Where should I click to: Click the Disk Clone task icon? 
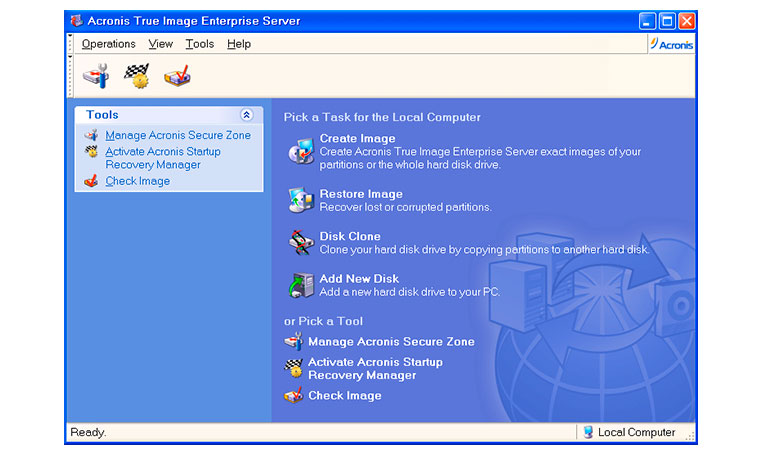[x=301, y=242]
